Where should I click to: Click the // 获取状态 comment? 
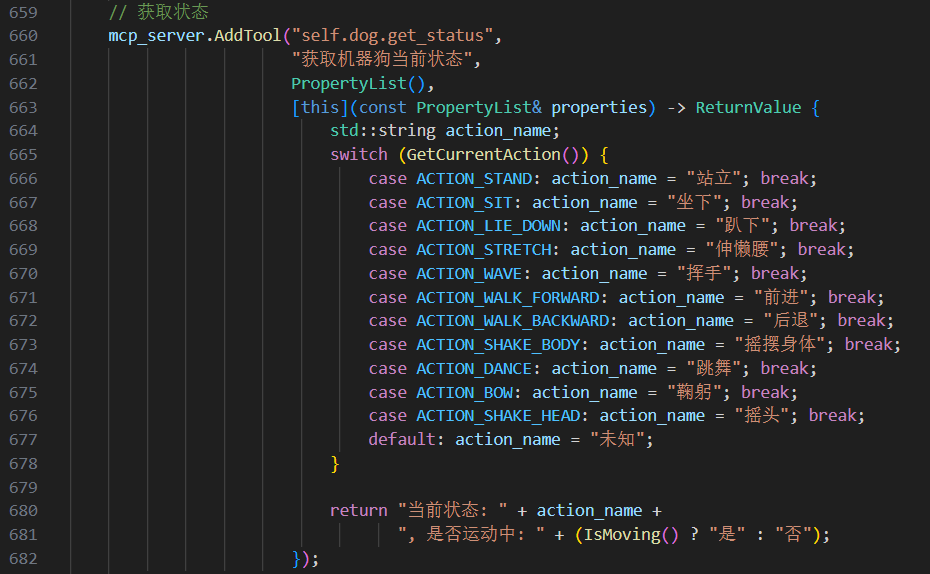click(159, 12)
